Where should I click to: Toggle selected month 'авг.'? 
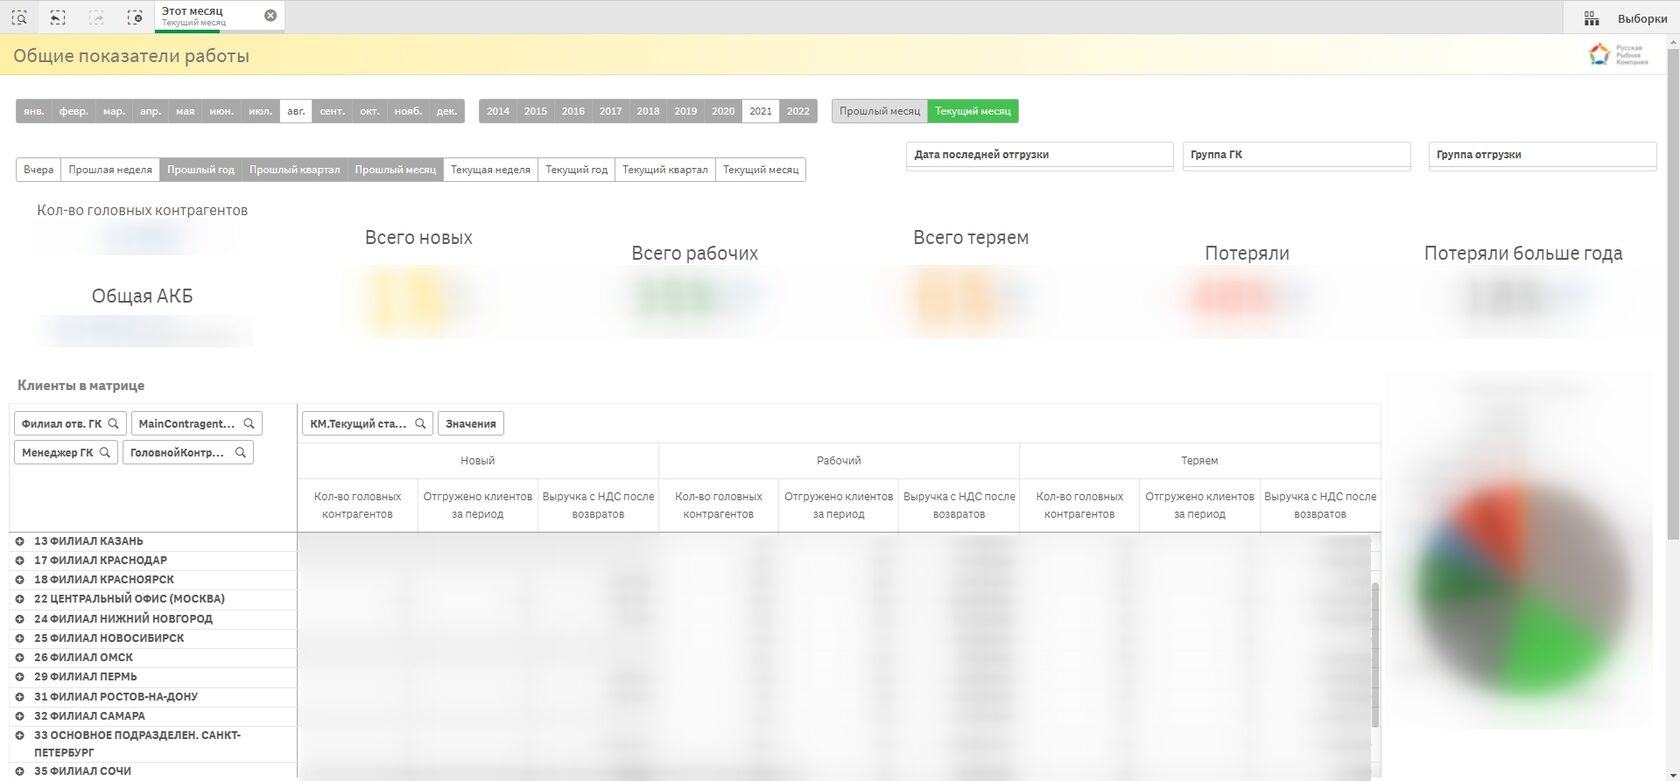[x=296, y=111]
